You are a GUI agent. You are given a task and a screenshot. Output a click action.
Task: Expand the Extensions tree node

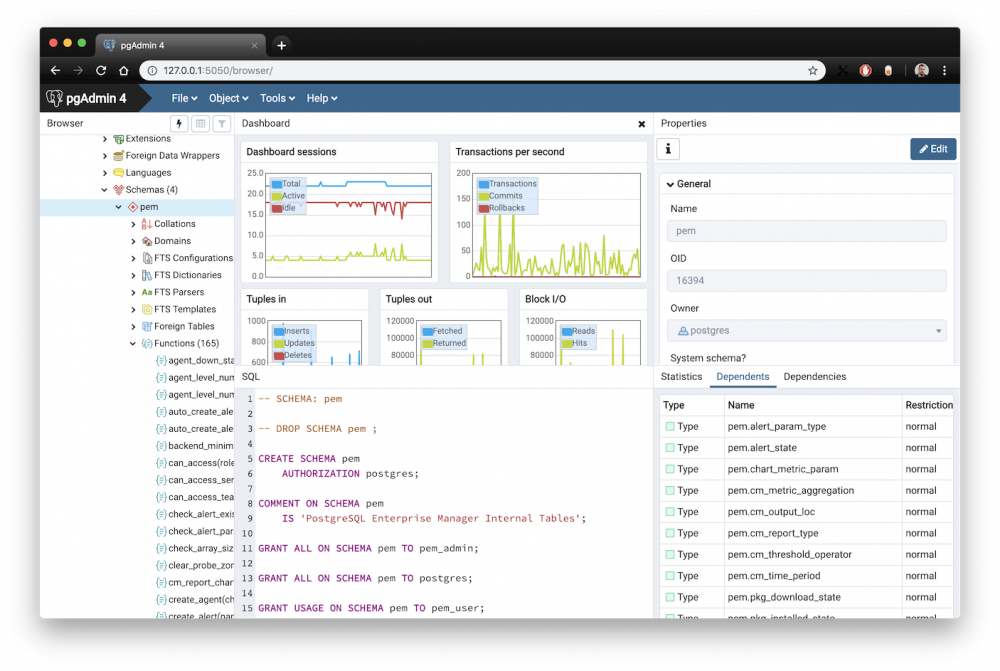(105, 139)
